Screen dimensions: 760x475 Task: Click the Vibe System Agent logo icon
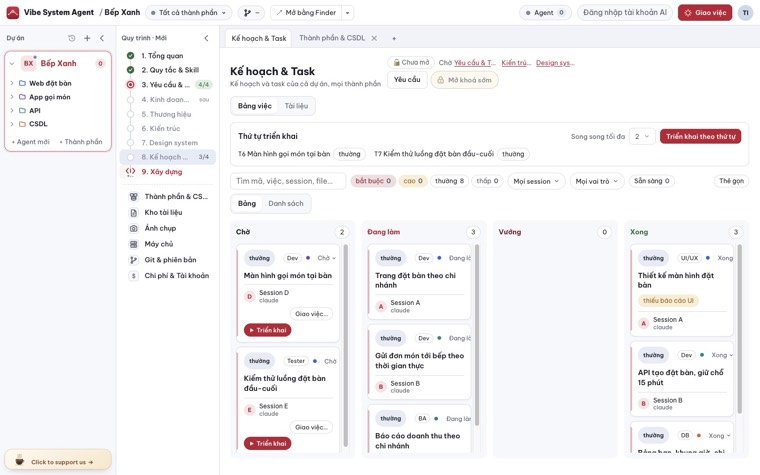(x=13, y=13)
